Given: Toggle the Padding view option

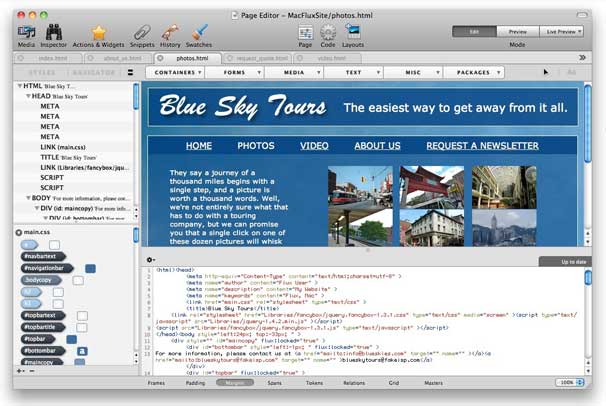Looking at the screenshot, I should (x=196, y=383).
